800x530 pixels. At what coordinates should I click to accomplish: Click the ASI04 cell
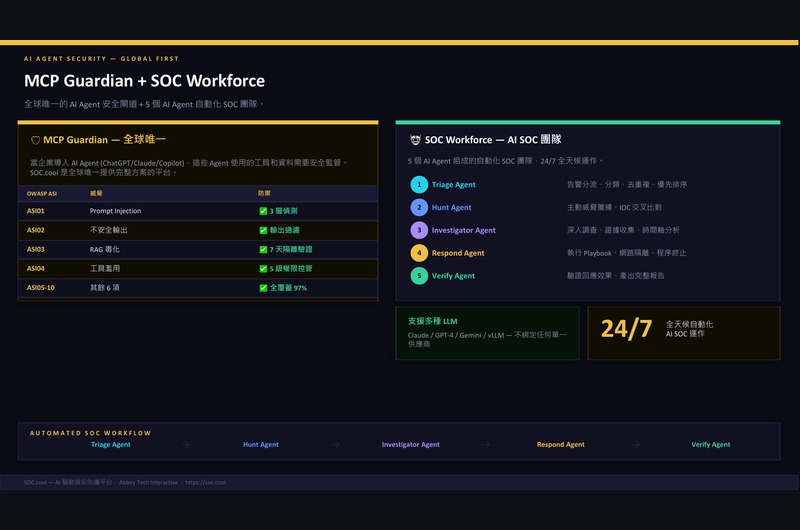[x=36, y=268]
